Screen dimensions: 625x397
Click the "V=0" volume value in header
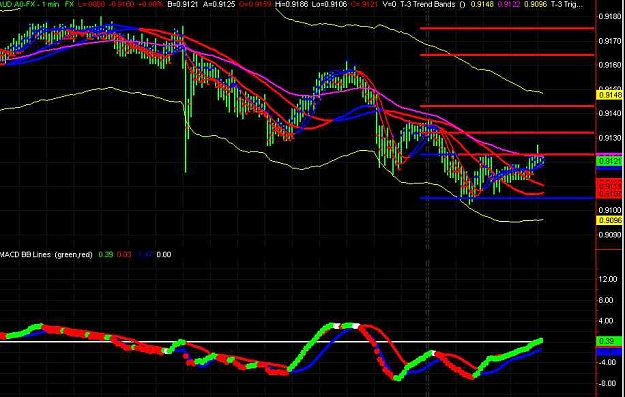(389, 5)
